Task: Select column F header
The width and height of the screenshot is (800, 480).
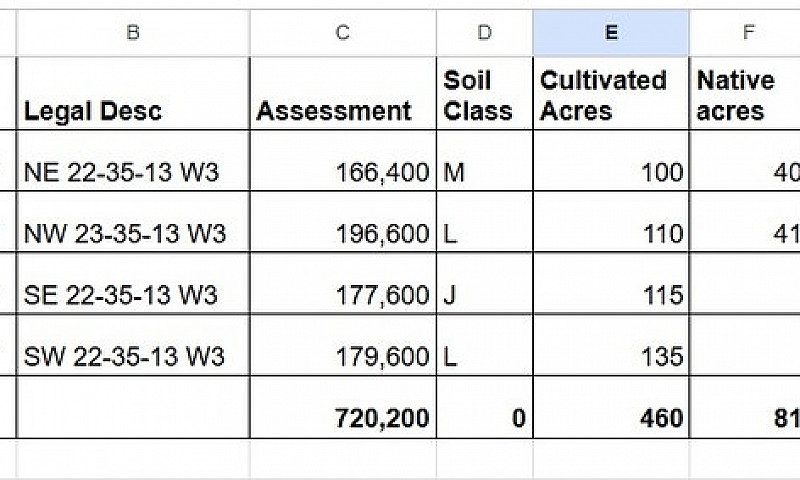Action: (x=745, y=33)
